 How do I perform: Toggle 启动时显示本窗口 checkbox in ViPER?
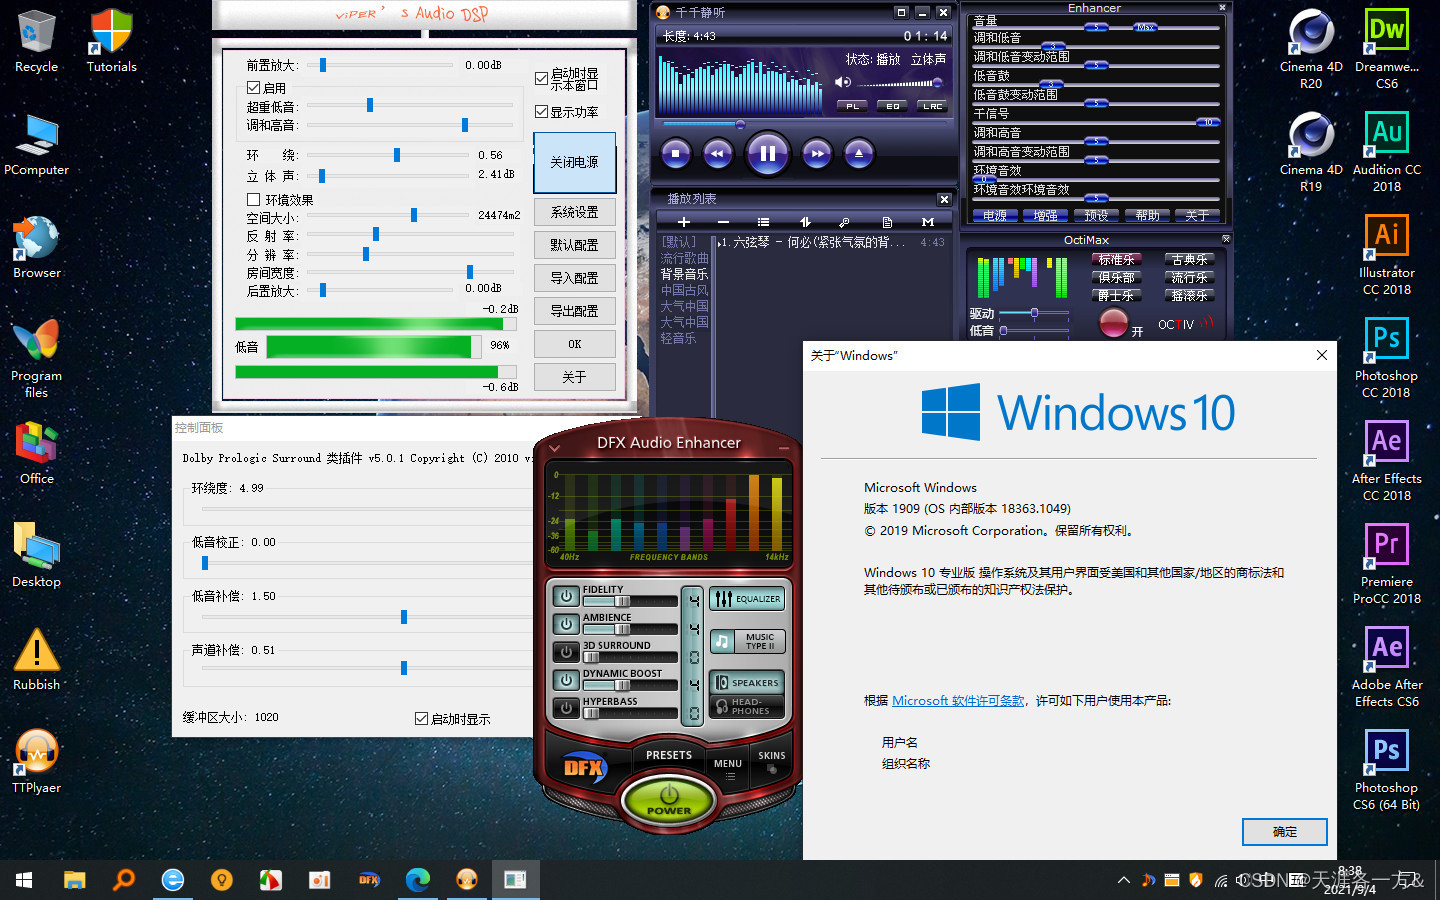541,78
